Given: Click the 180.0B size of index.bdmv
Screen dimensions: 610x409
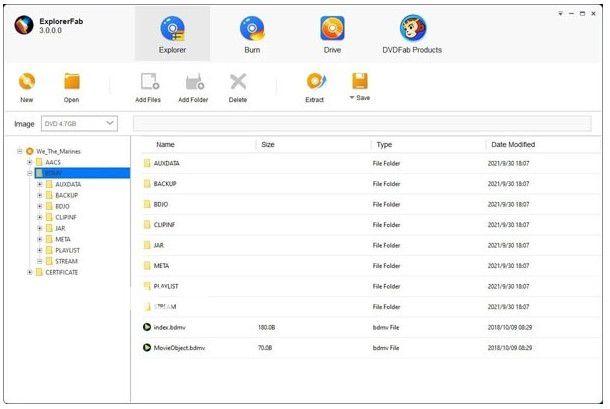Looking at the screenshot, I should click(x=266, y=327).
